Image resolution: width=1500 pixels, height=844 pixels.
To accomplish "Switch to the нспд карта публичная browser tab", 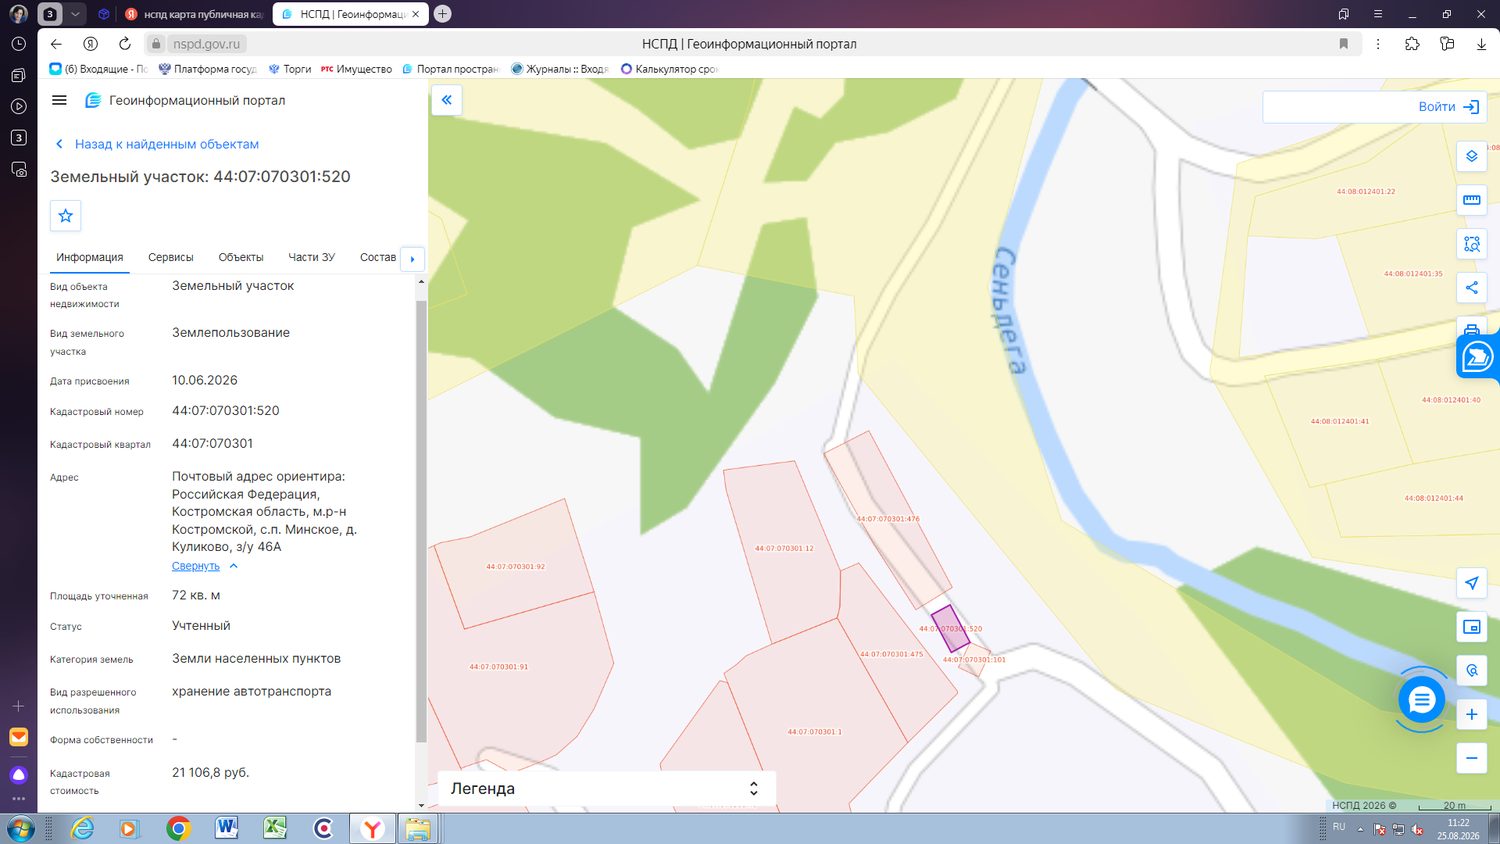I will (x=194, y=14).
